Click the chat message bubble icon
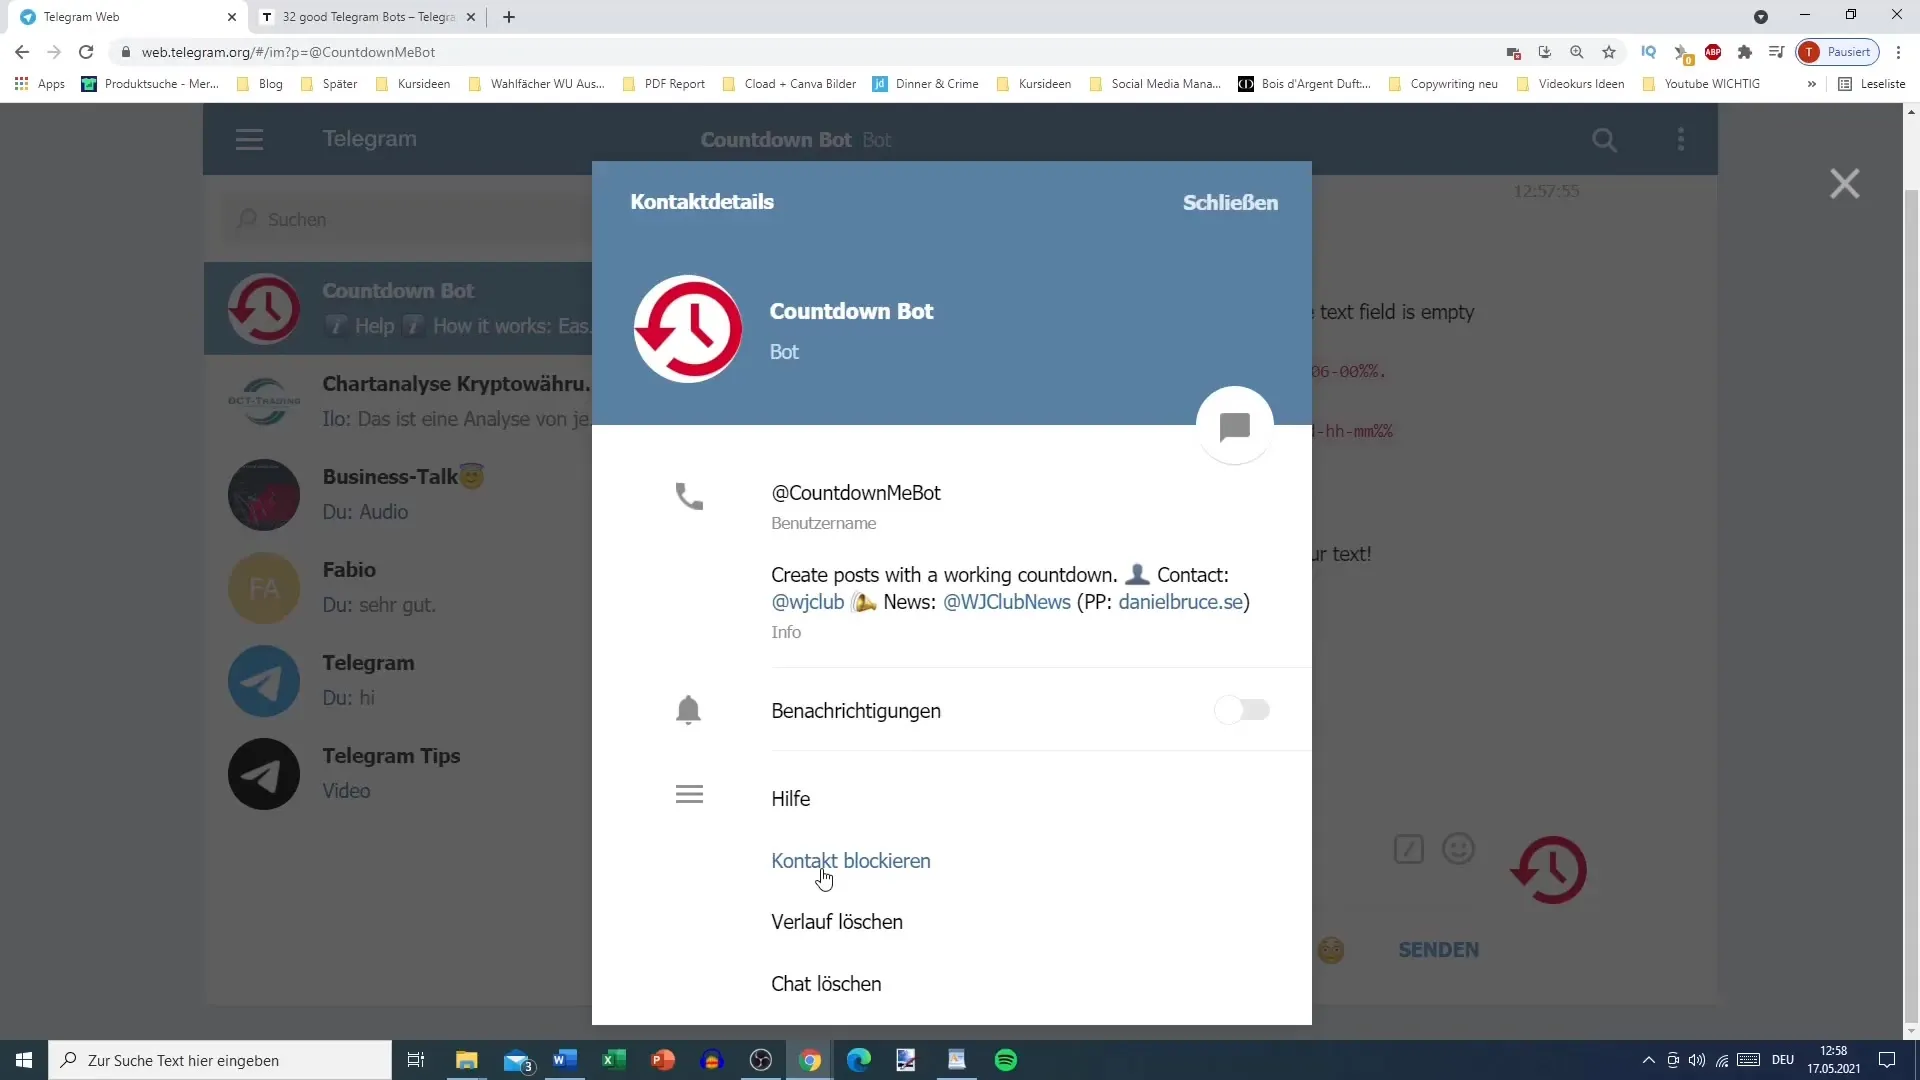The width and height of the screenshot is (1920, 1080). tap(1235, 426)
